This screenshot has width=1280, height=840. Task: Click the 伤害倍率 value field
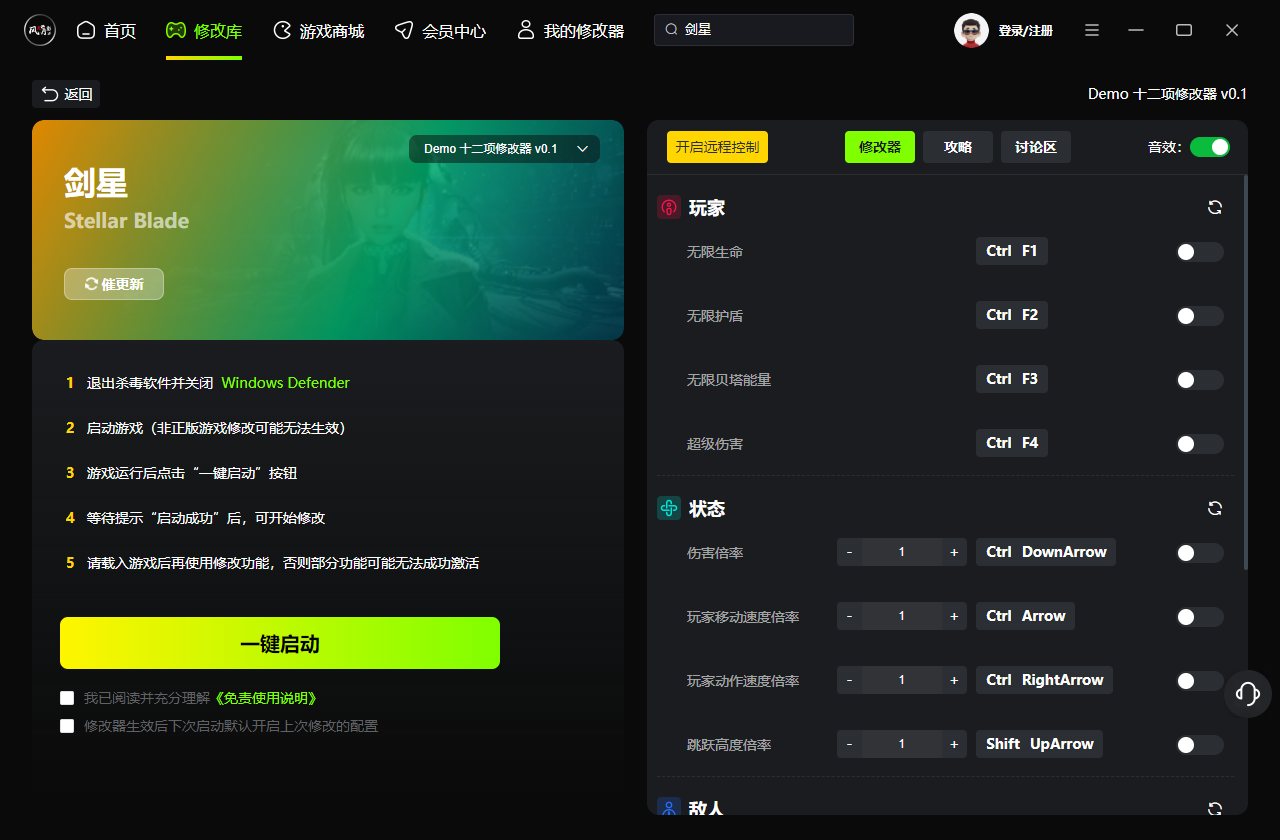[x=902, y=552]
